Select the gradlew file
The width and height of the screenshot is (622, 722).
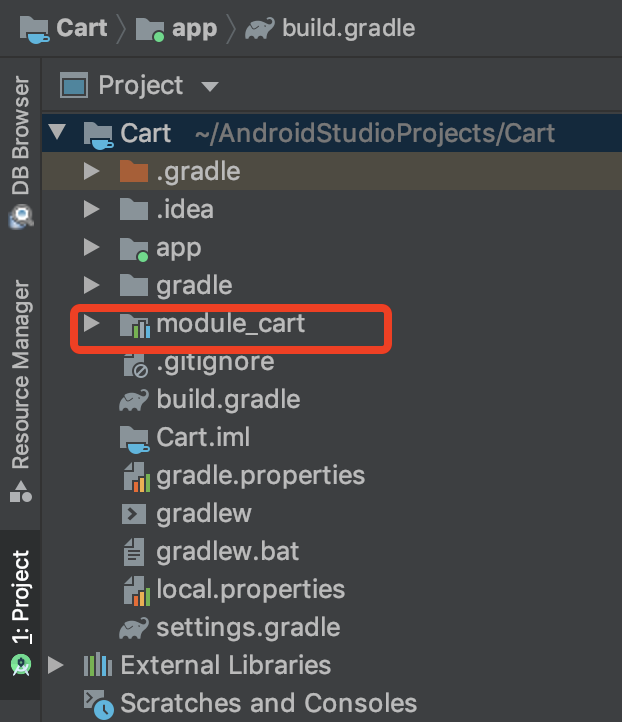pos(331,513)
